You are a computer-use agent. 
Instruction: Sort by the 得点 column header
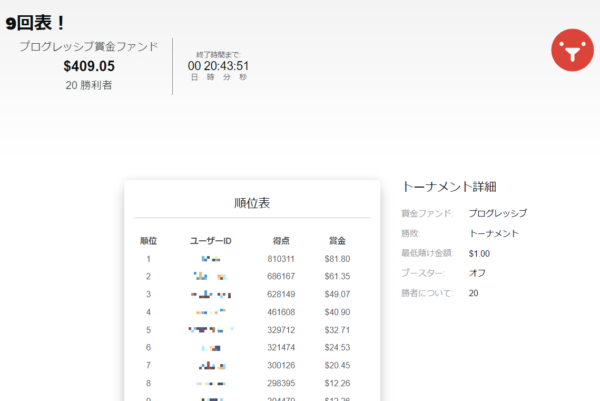pos(281,241)
